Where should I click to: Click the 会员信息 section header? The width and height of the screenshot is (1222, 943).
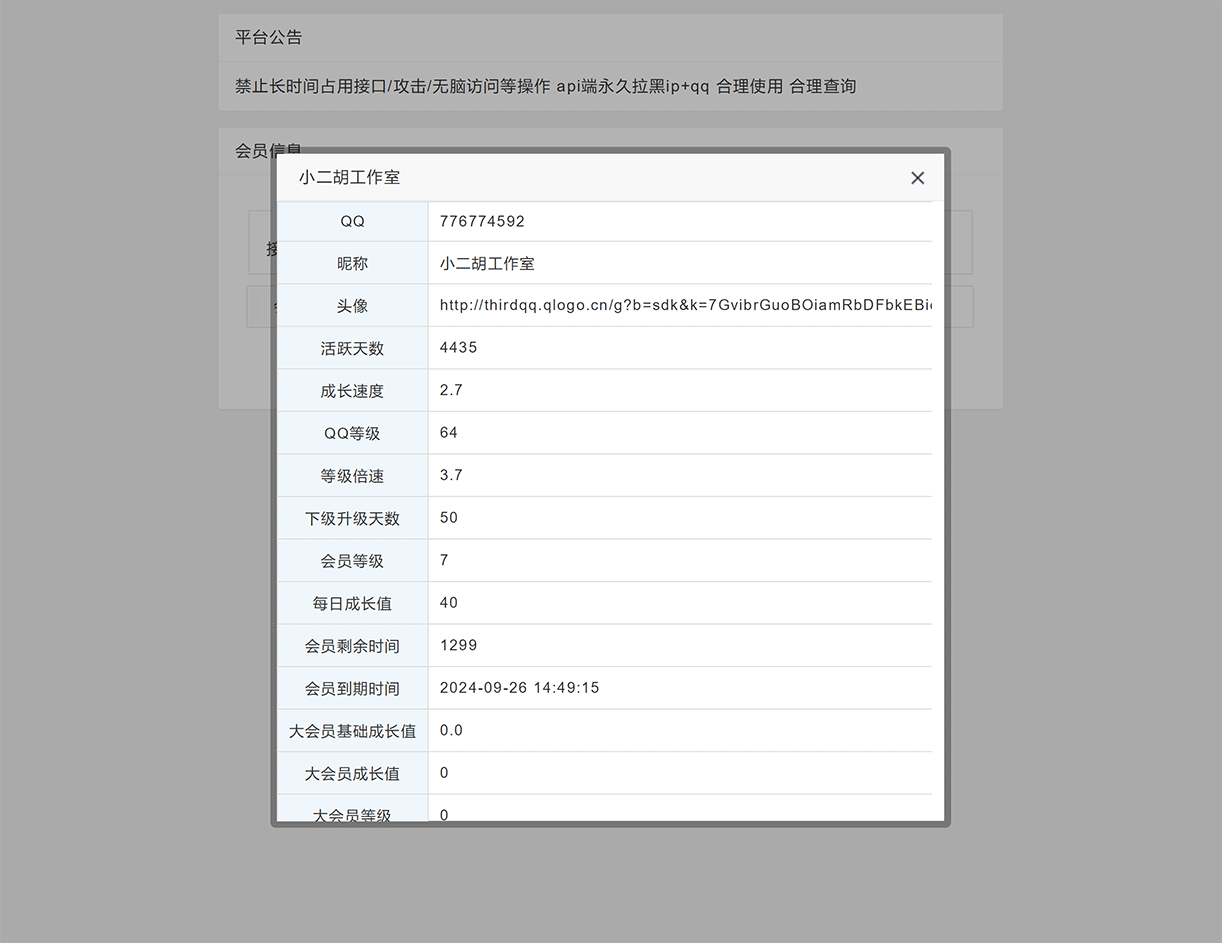[259, 150]
